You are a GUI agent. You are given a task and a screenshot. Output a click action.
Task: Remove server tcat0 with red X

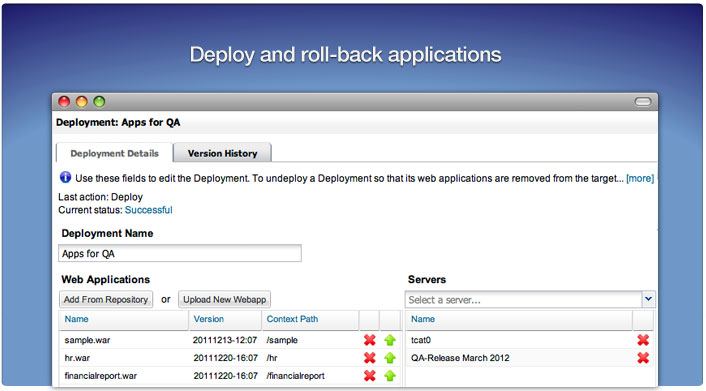643,340
